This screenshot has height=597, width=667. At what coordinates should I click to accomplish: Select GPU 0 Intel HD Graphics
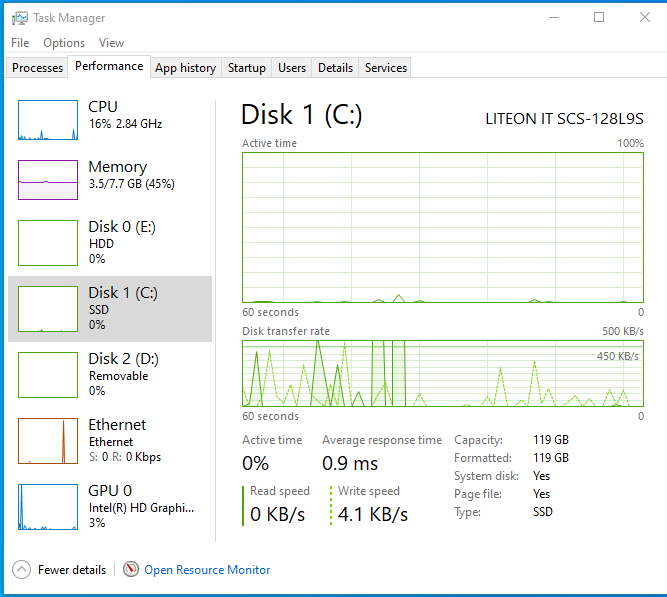click(x=110, y=506)
